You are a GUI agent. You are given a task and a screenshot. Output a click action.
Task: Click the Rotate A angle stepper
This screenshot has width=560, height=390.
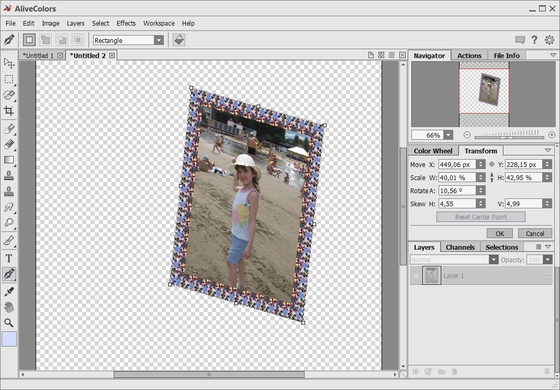481,190
